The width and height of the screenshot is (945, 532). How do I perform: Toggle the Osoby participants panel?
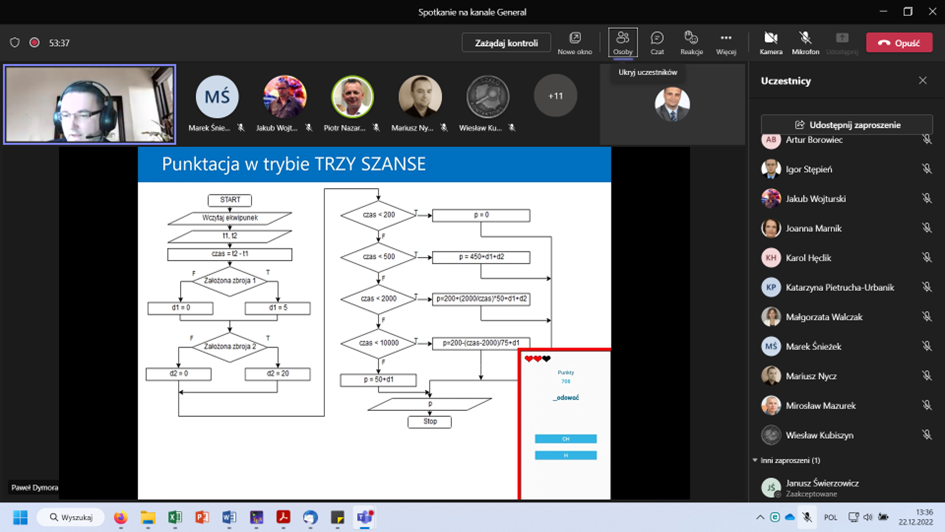[x=623, y=42]
